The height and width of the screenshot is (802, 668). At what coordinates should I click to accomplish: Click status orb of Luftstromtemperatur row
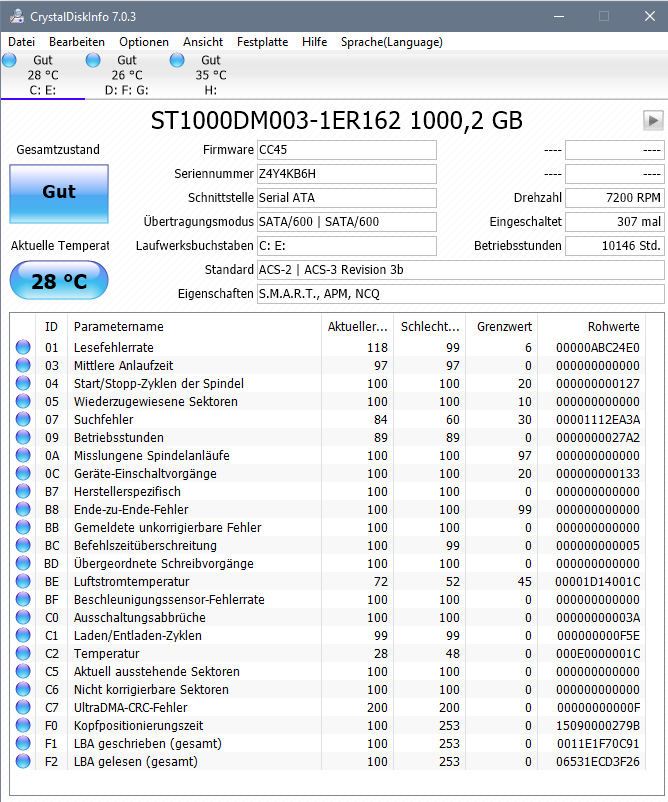(x=23, y=581)
